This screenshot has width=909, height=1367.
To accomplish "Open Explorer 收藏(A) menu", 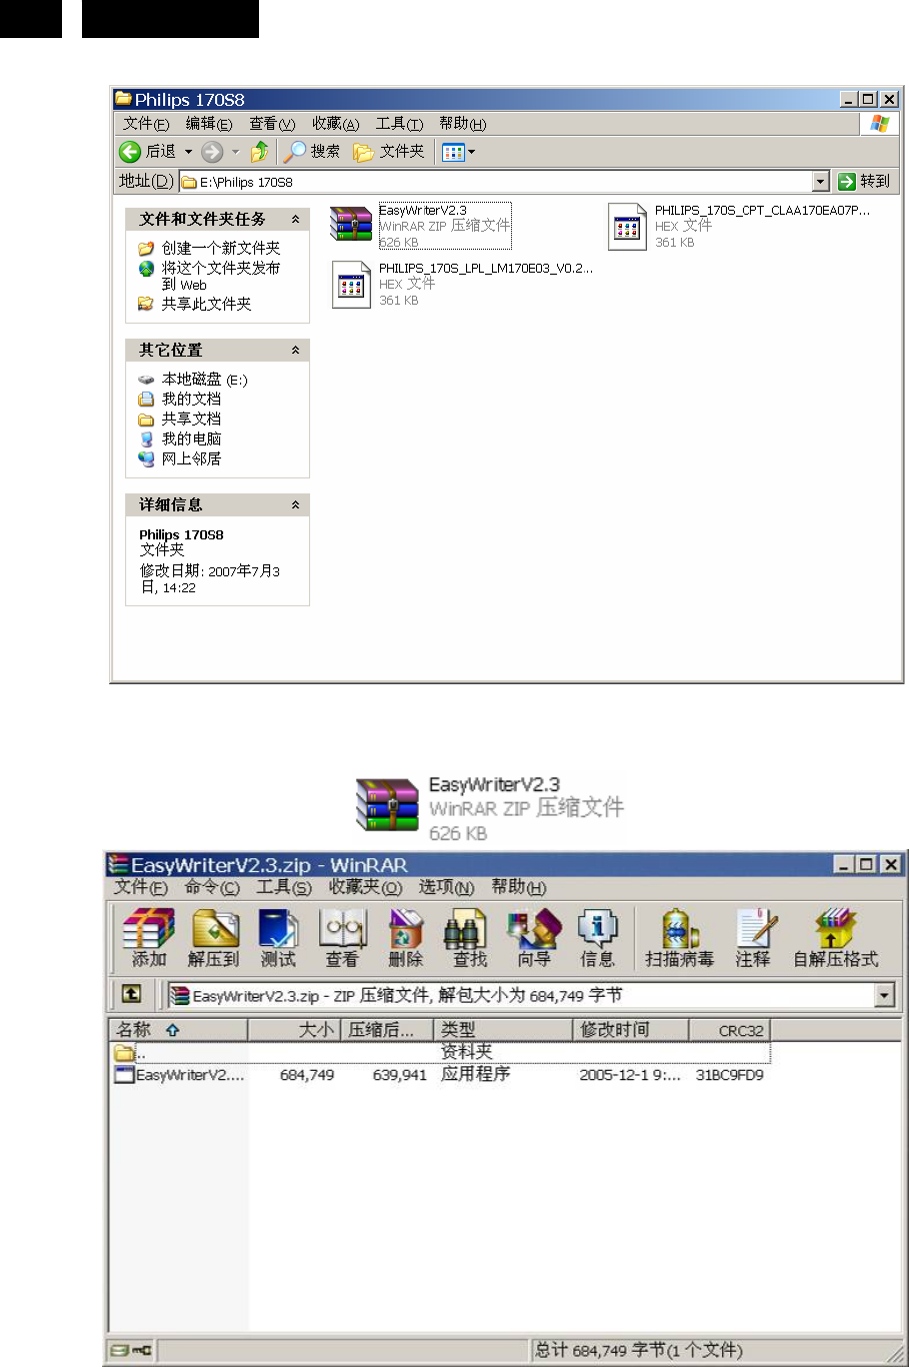I will click(x=335, y=124).
